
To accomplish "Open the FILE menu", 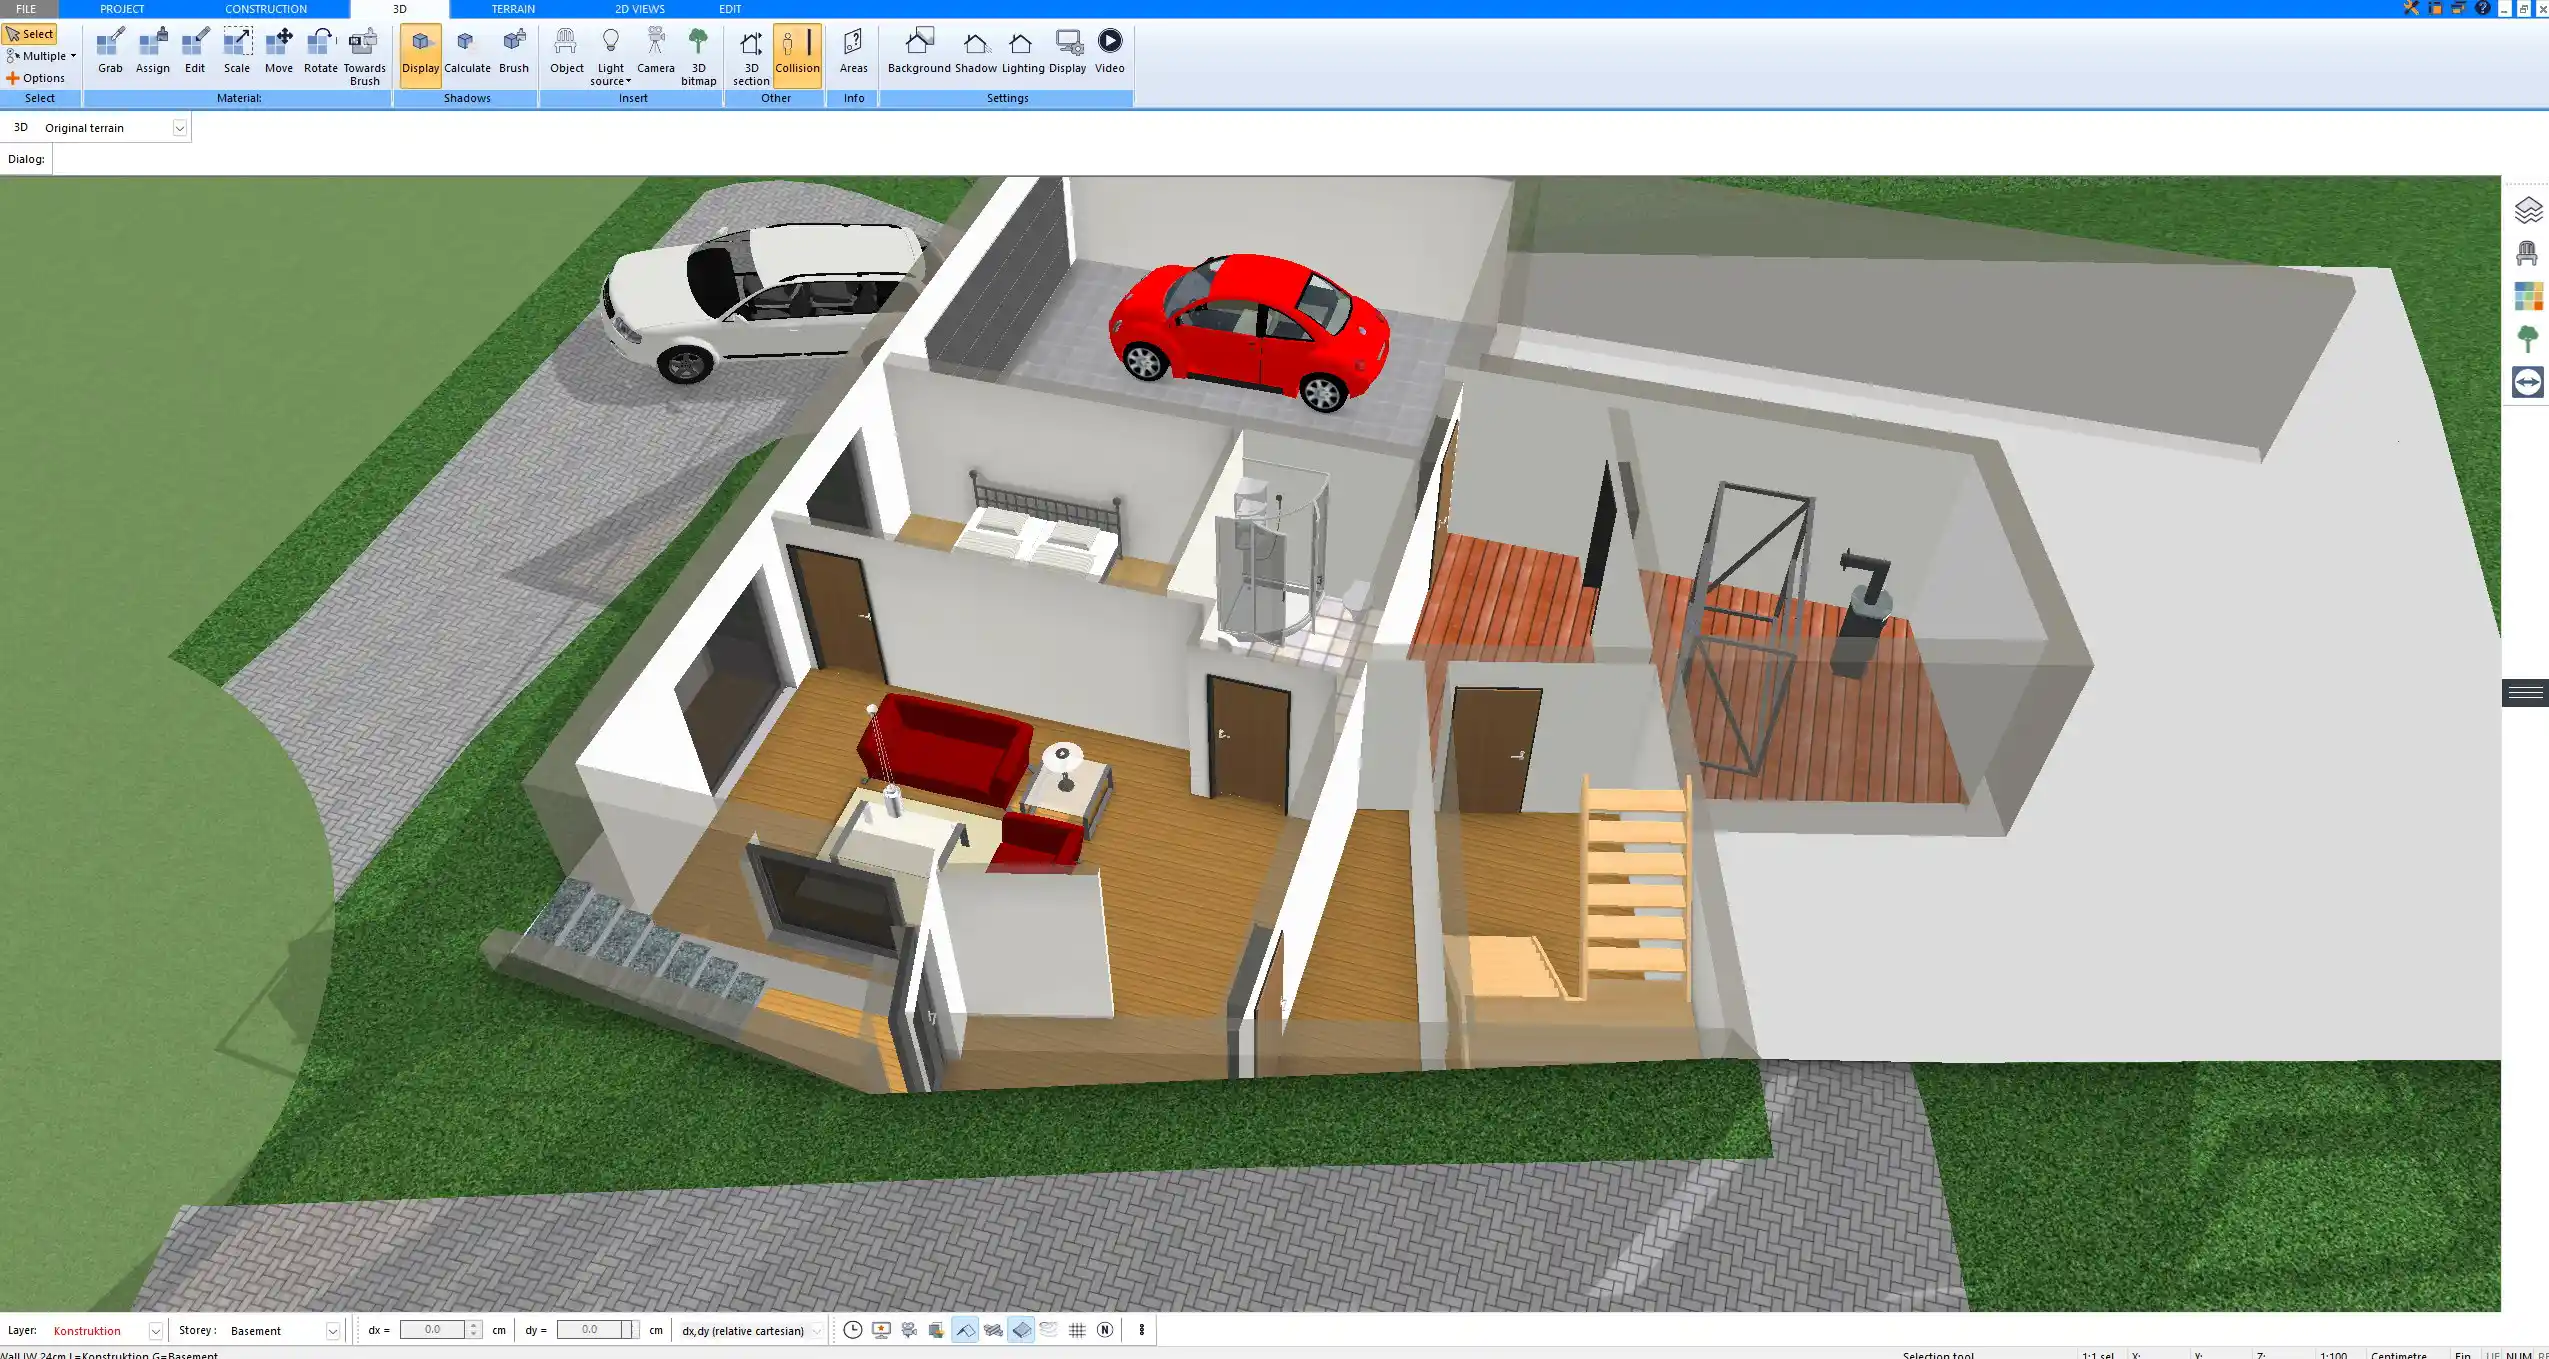I will click(x=27, y=8).
